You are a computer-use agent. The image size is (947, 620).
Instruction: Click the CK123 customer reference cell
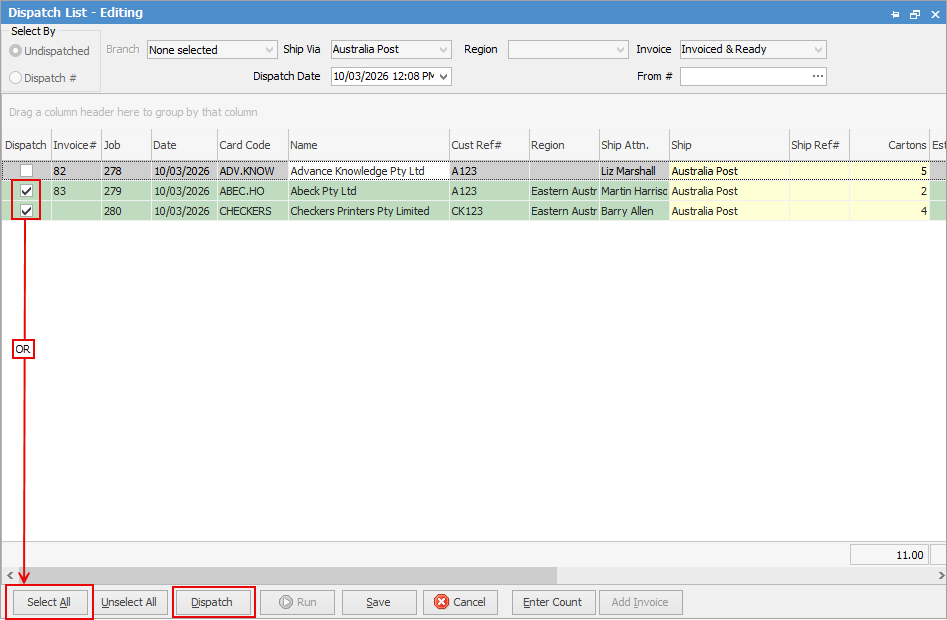[489, 211]
